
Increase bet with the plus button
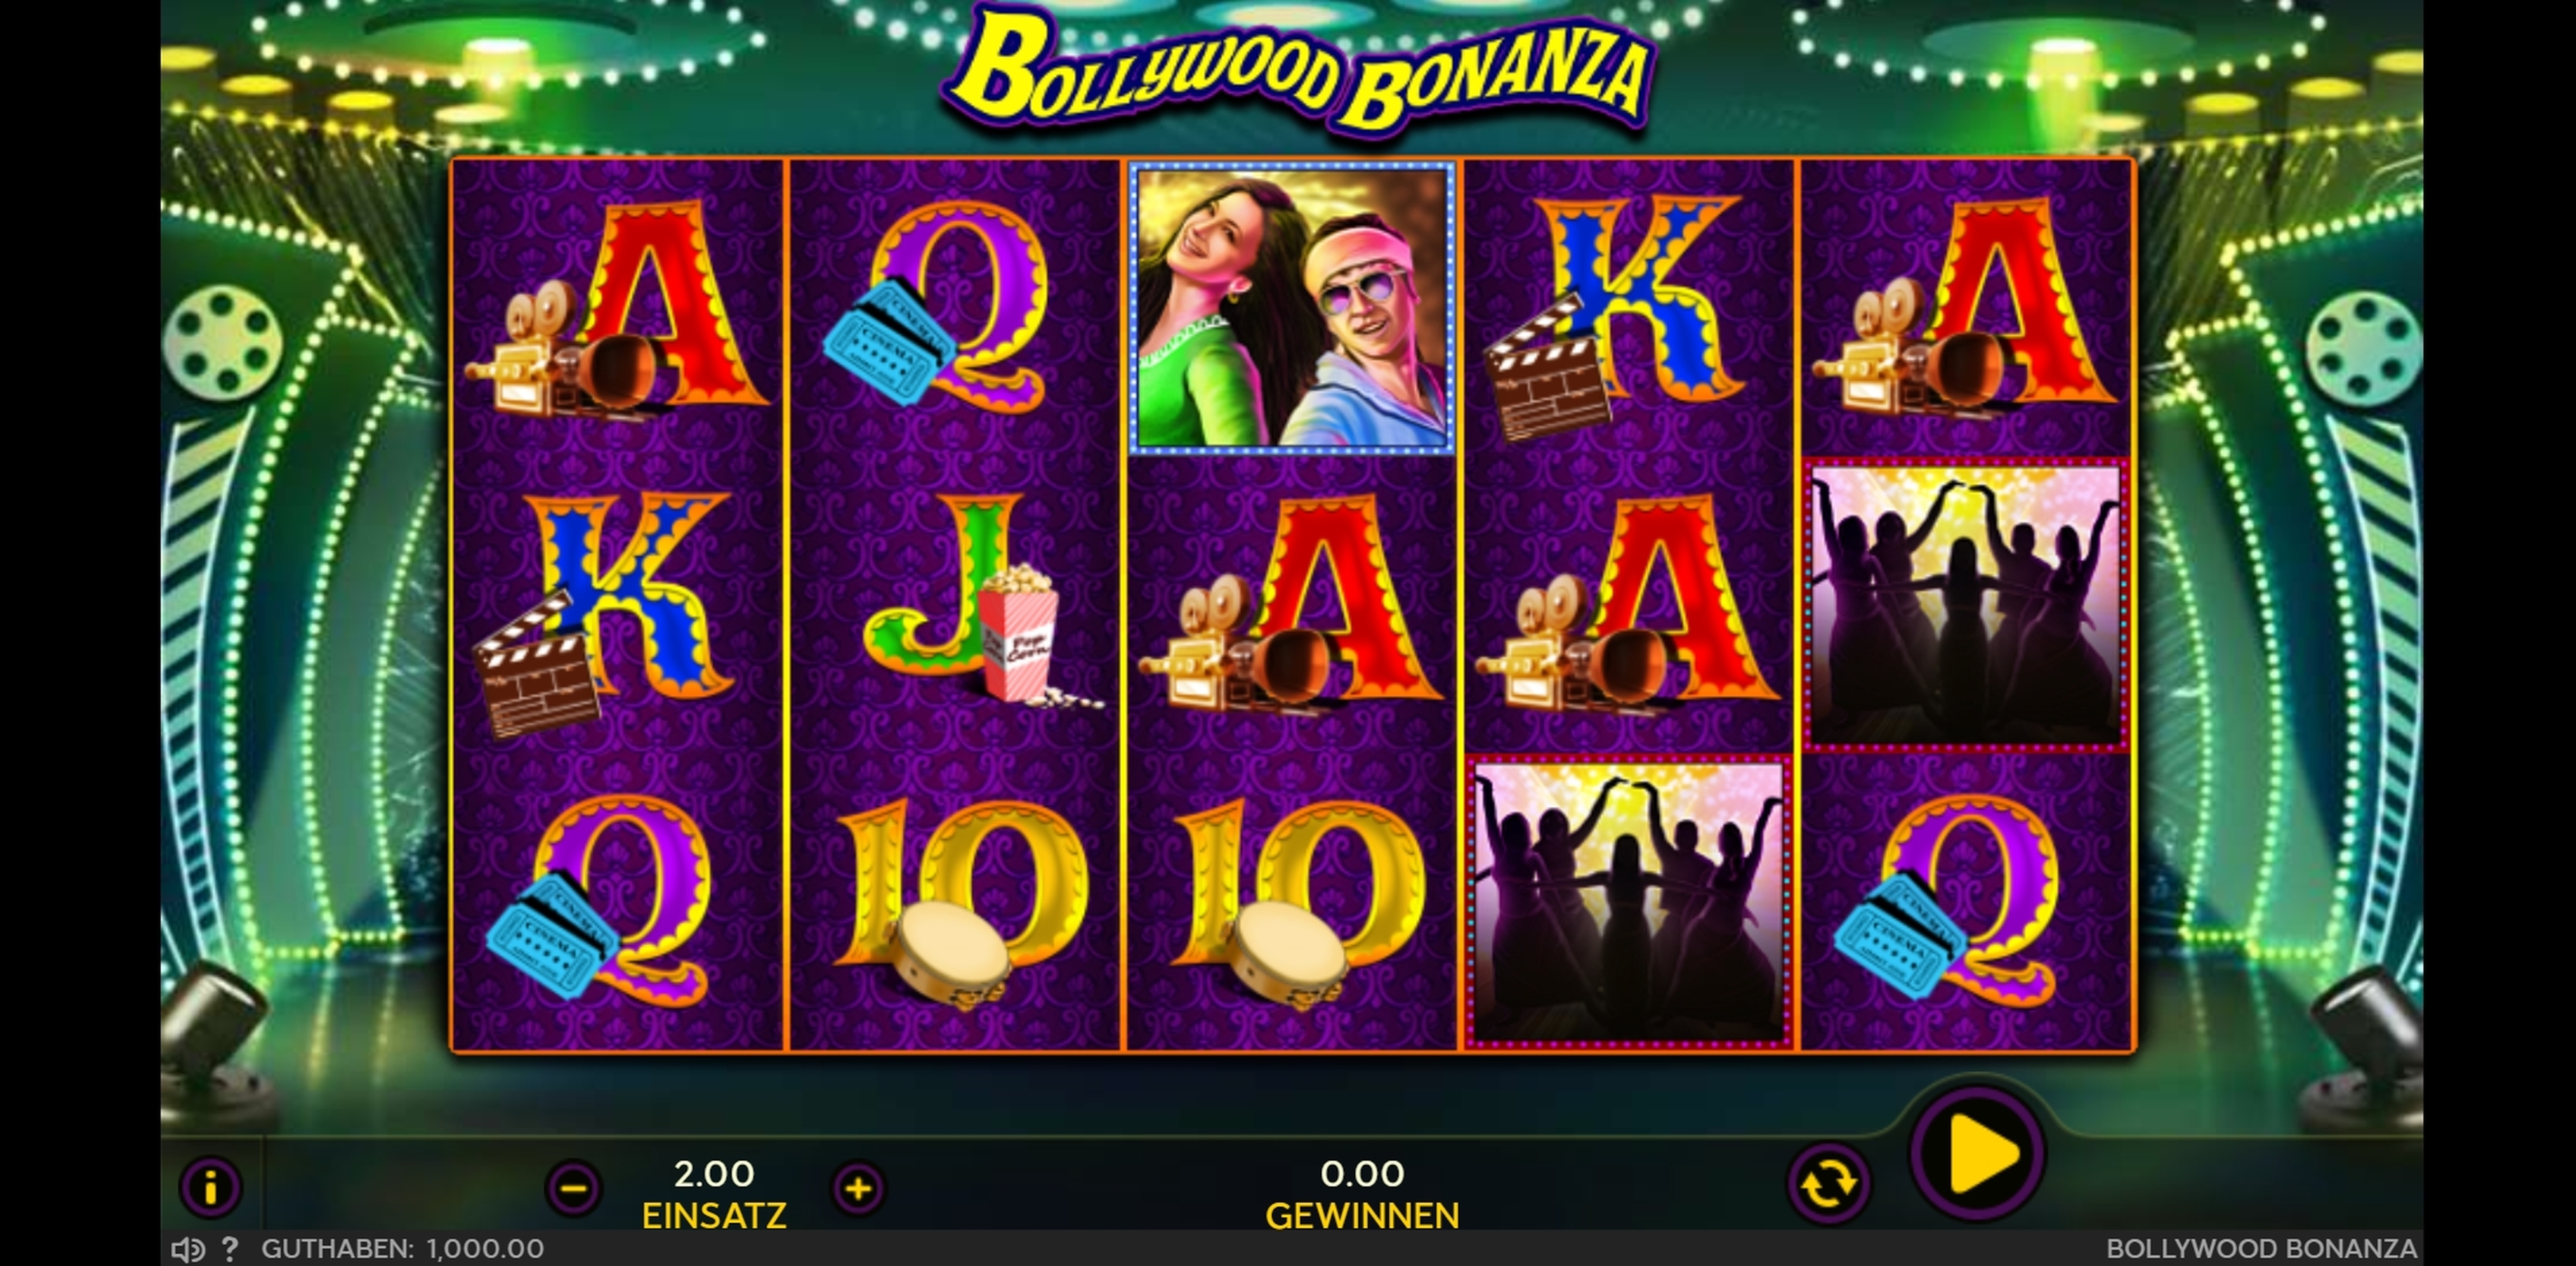pyautogui.click(x=858, y=1189)
